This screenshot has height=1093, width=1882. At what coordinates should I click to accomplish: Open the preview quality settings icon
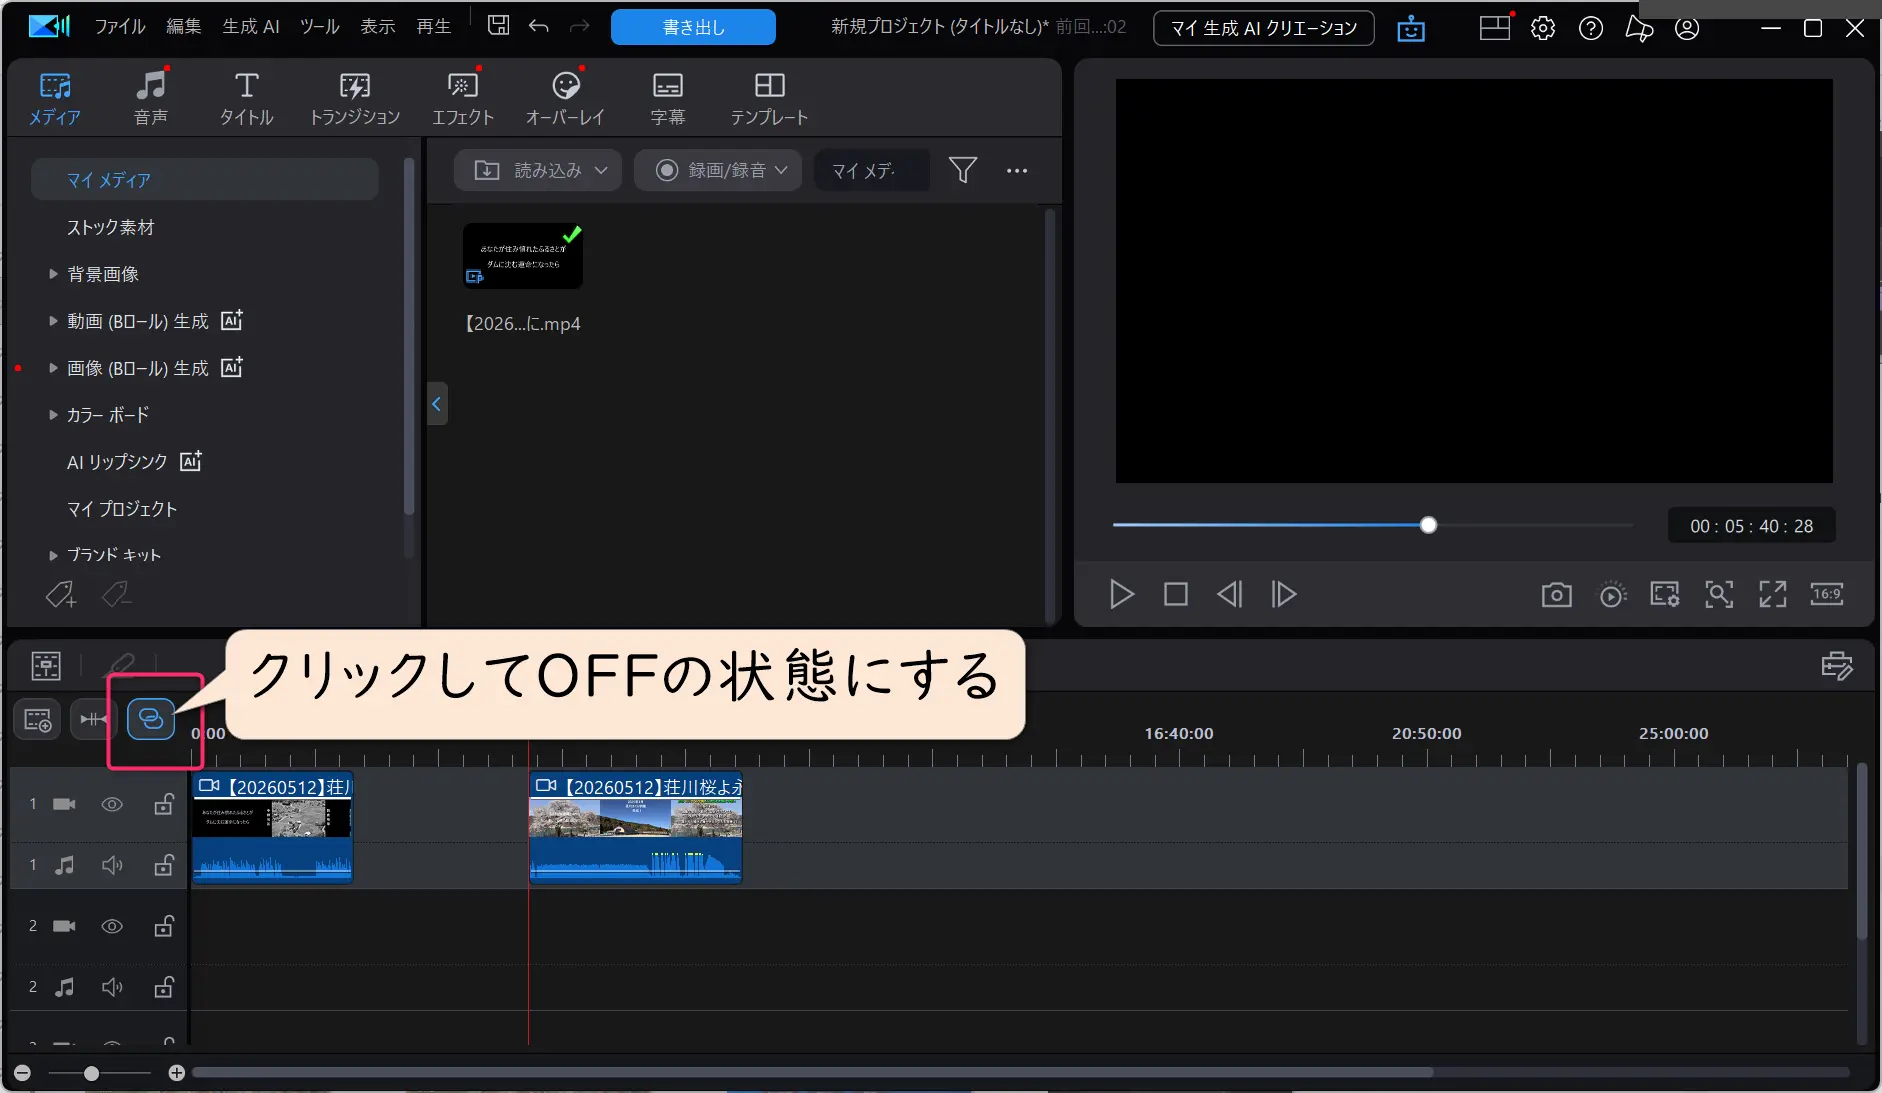[1612, 595]
